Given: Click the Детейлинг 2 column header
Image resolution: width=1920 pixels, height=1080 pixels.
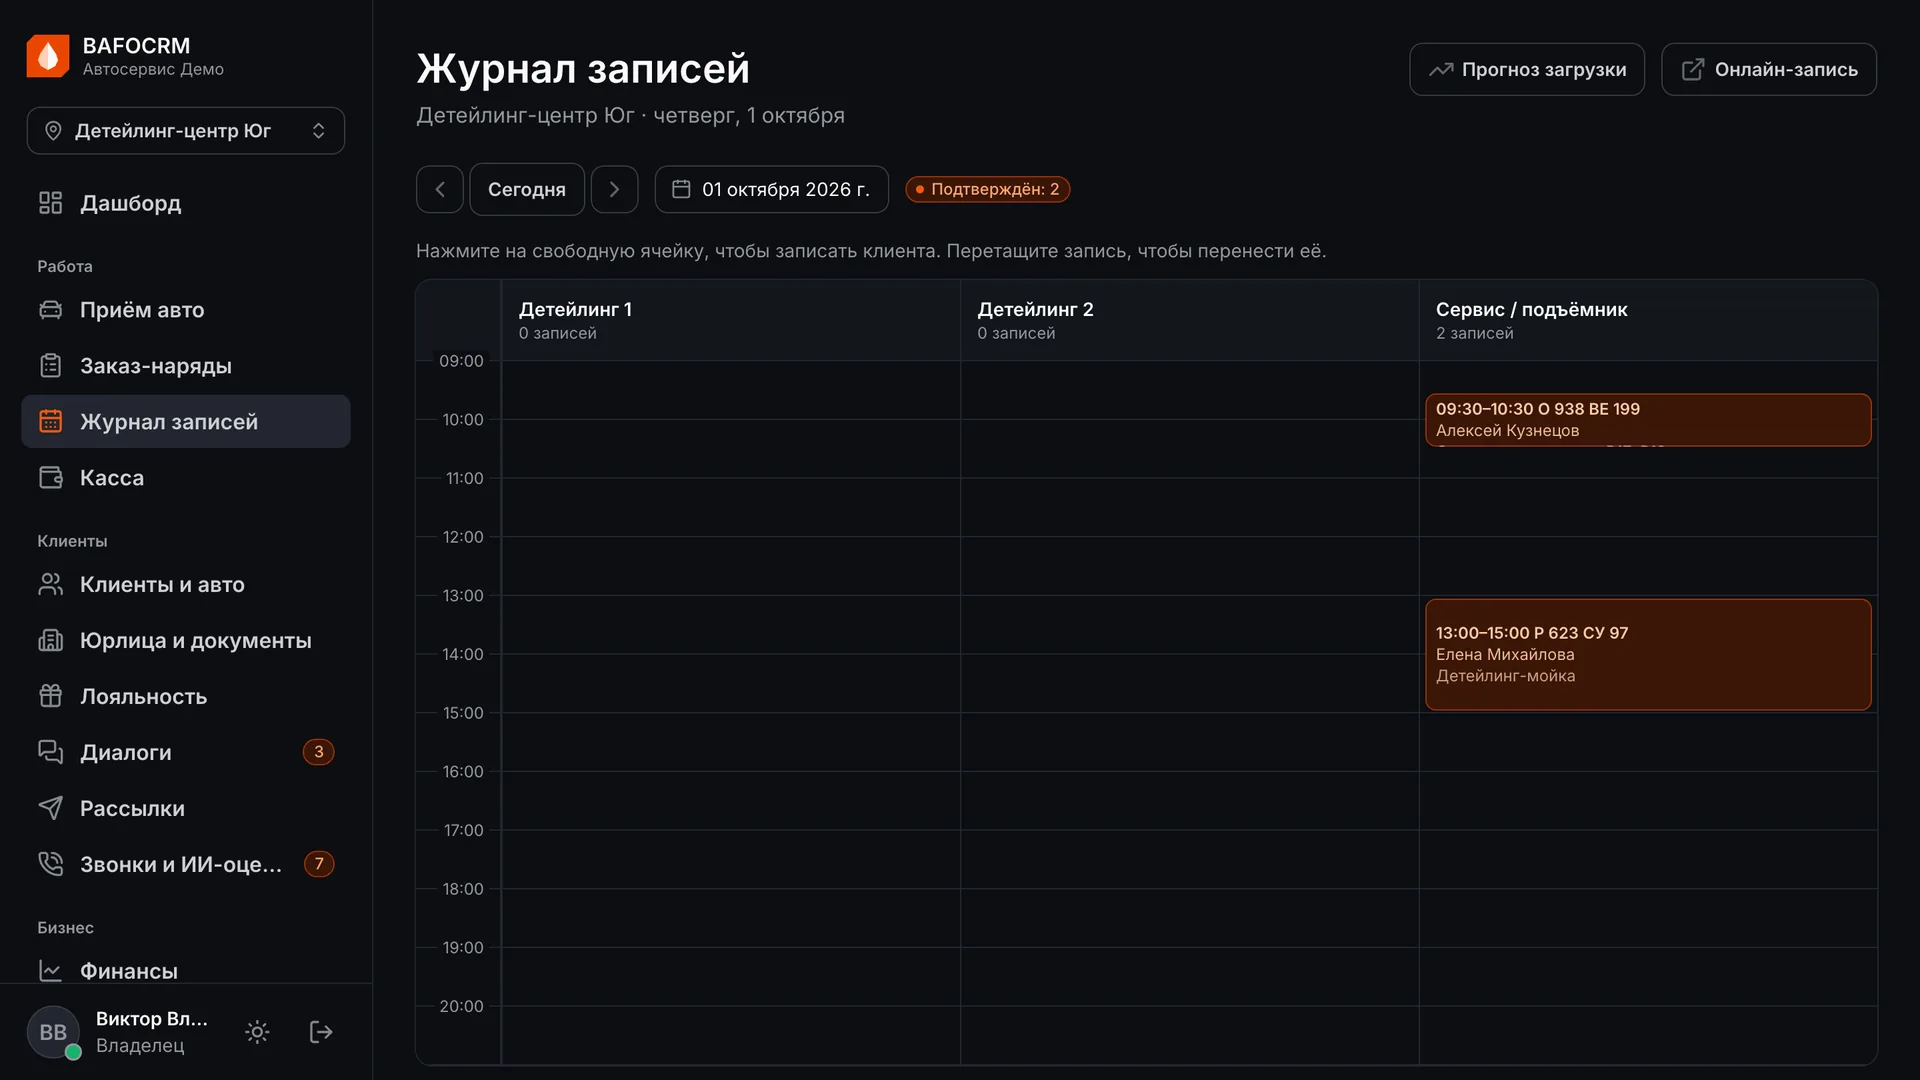Looking at the screenshot, I should pos(1189,320).
